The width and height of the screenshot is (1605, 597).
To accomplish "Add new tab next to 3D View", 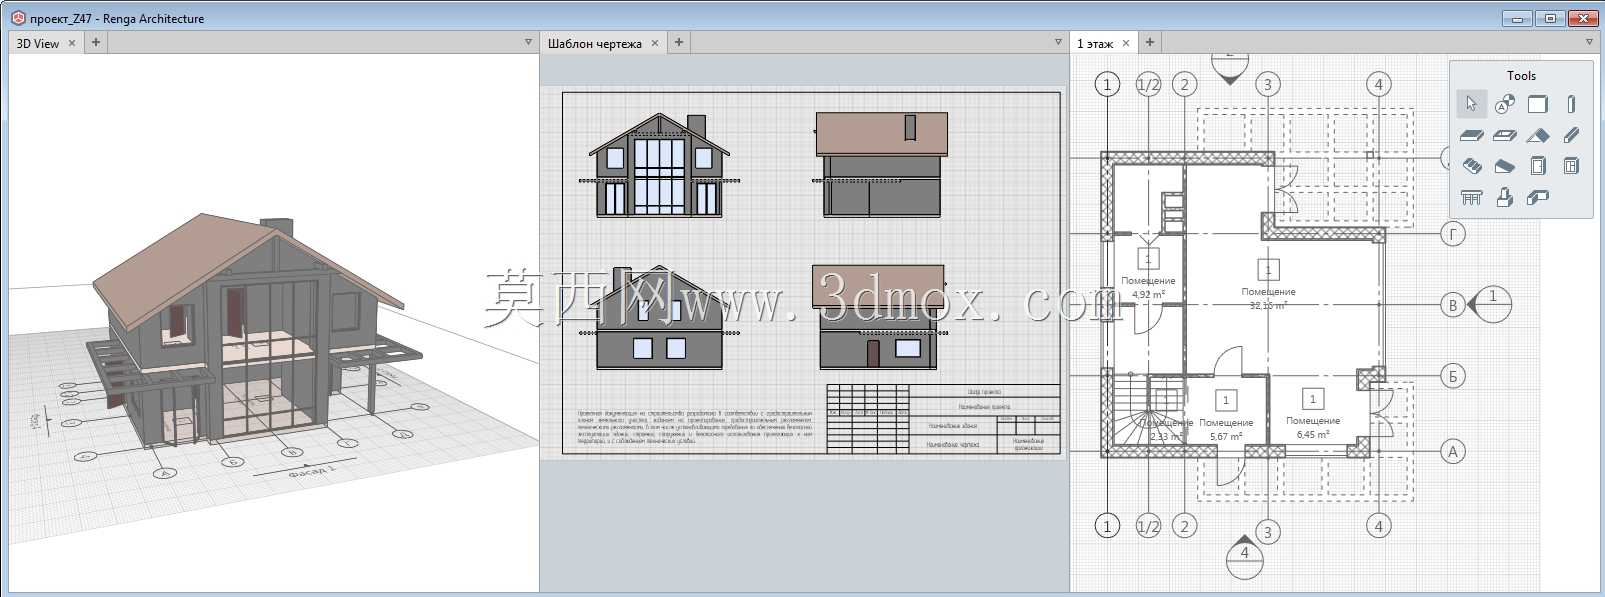I will point(96,42).
